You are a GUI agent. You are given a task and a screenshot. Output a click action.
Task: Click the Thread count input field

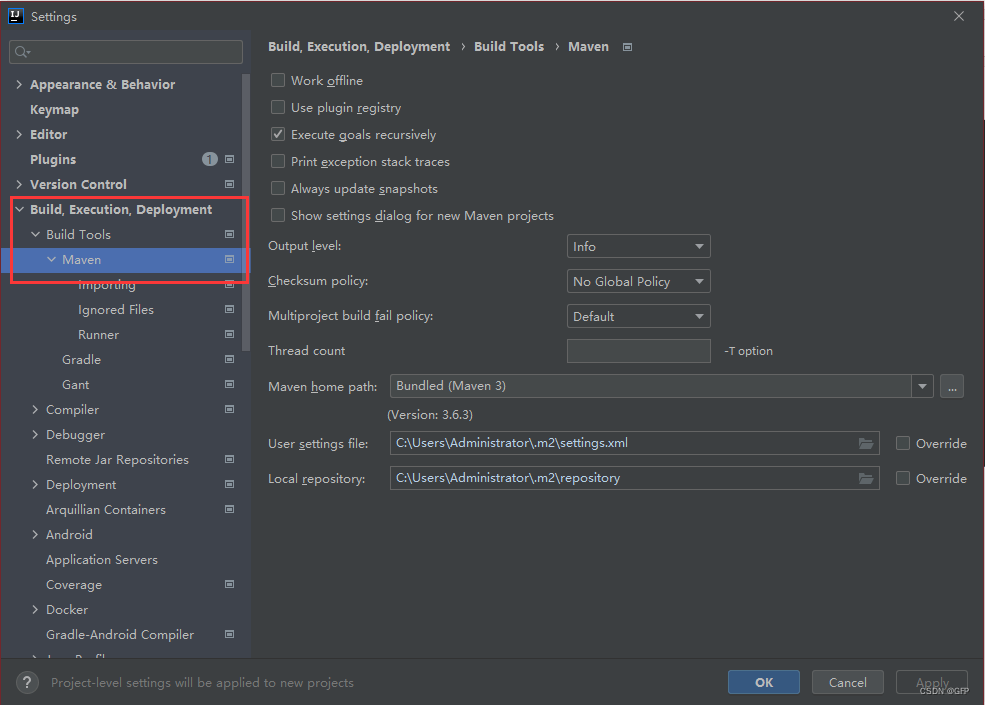click(x=638, y=351)
